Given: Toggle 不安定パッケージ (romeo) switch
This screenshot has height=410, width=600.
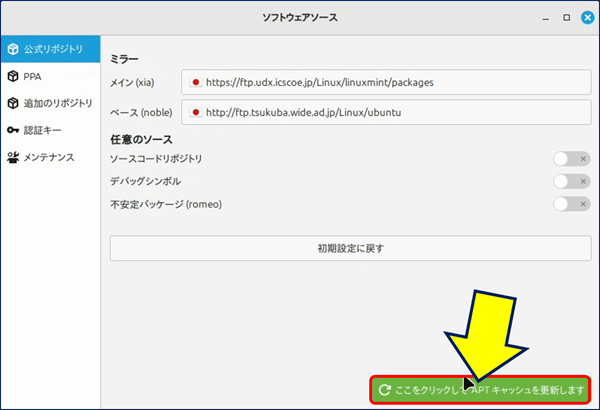Looking at the screenshot, I should coord(572,204).
